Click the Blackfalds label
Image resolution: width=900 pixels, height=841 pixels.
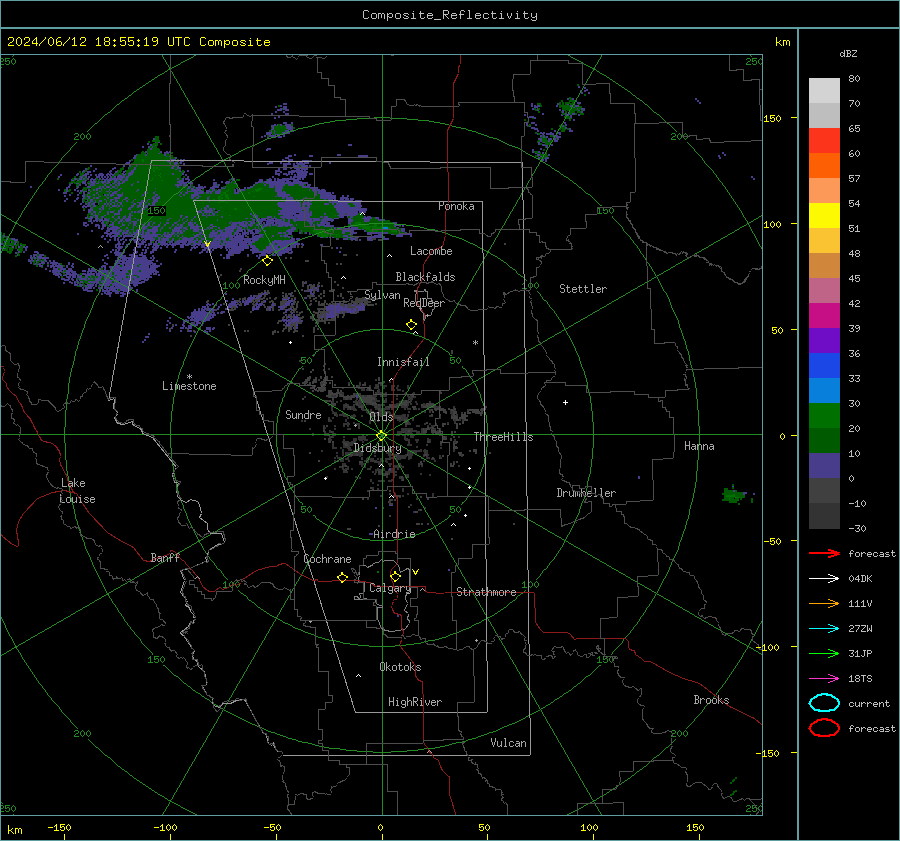pyautogui.click(x=425, y=277)
